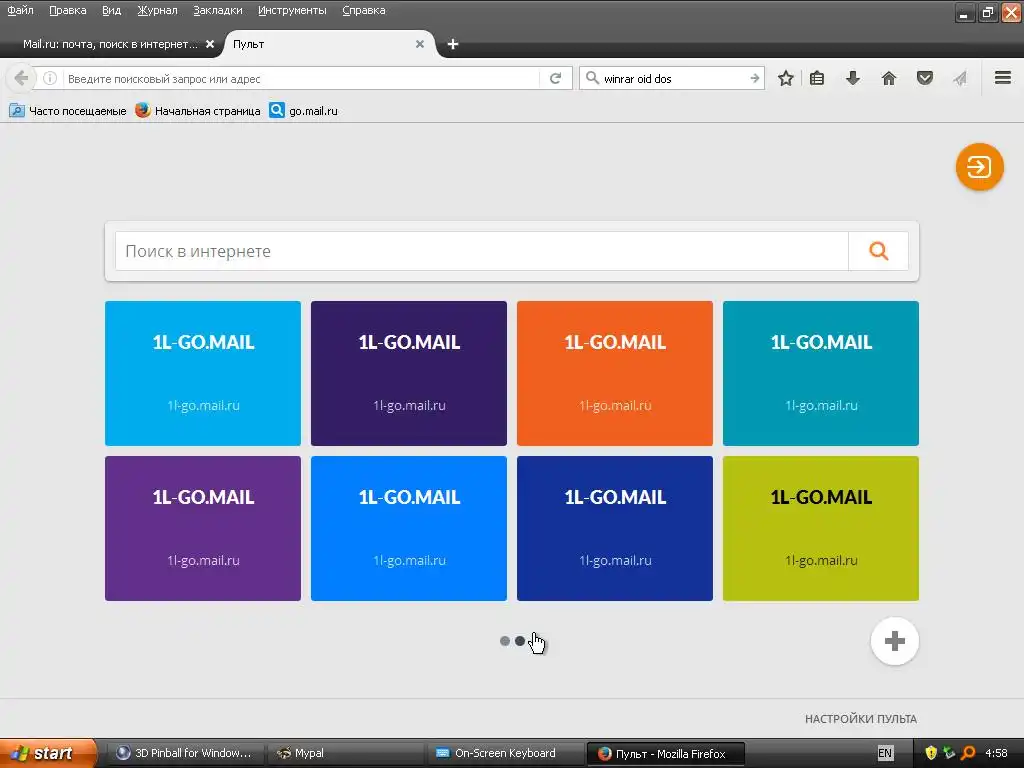This screenshot has width=1024, height=768.
Task: Click the paper plane toolbar icon
Action: tap(959, 78)
